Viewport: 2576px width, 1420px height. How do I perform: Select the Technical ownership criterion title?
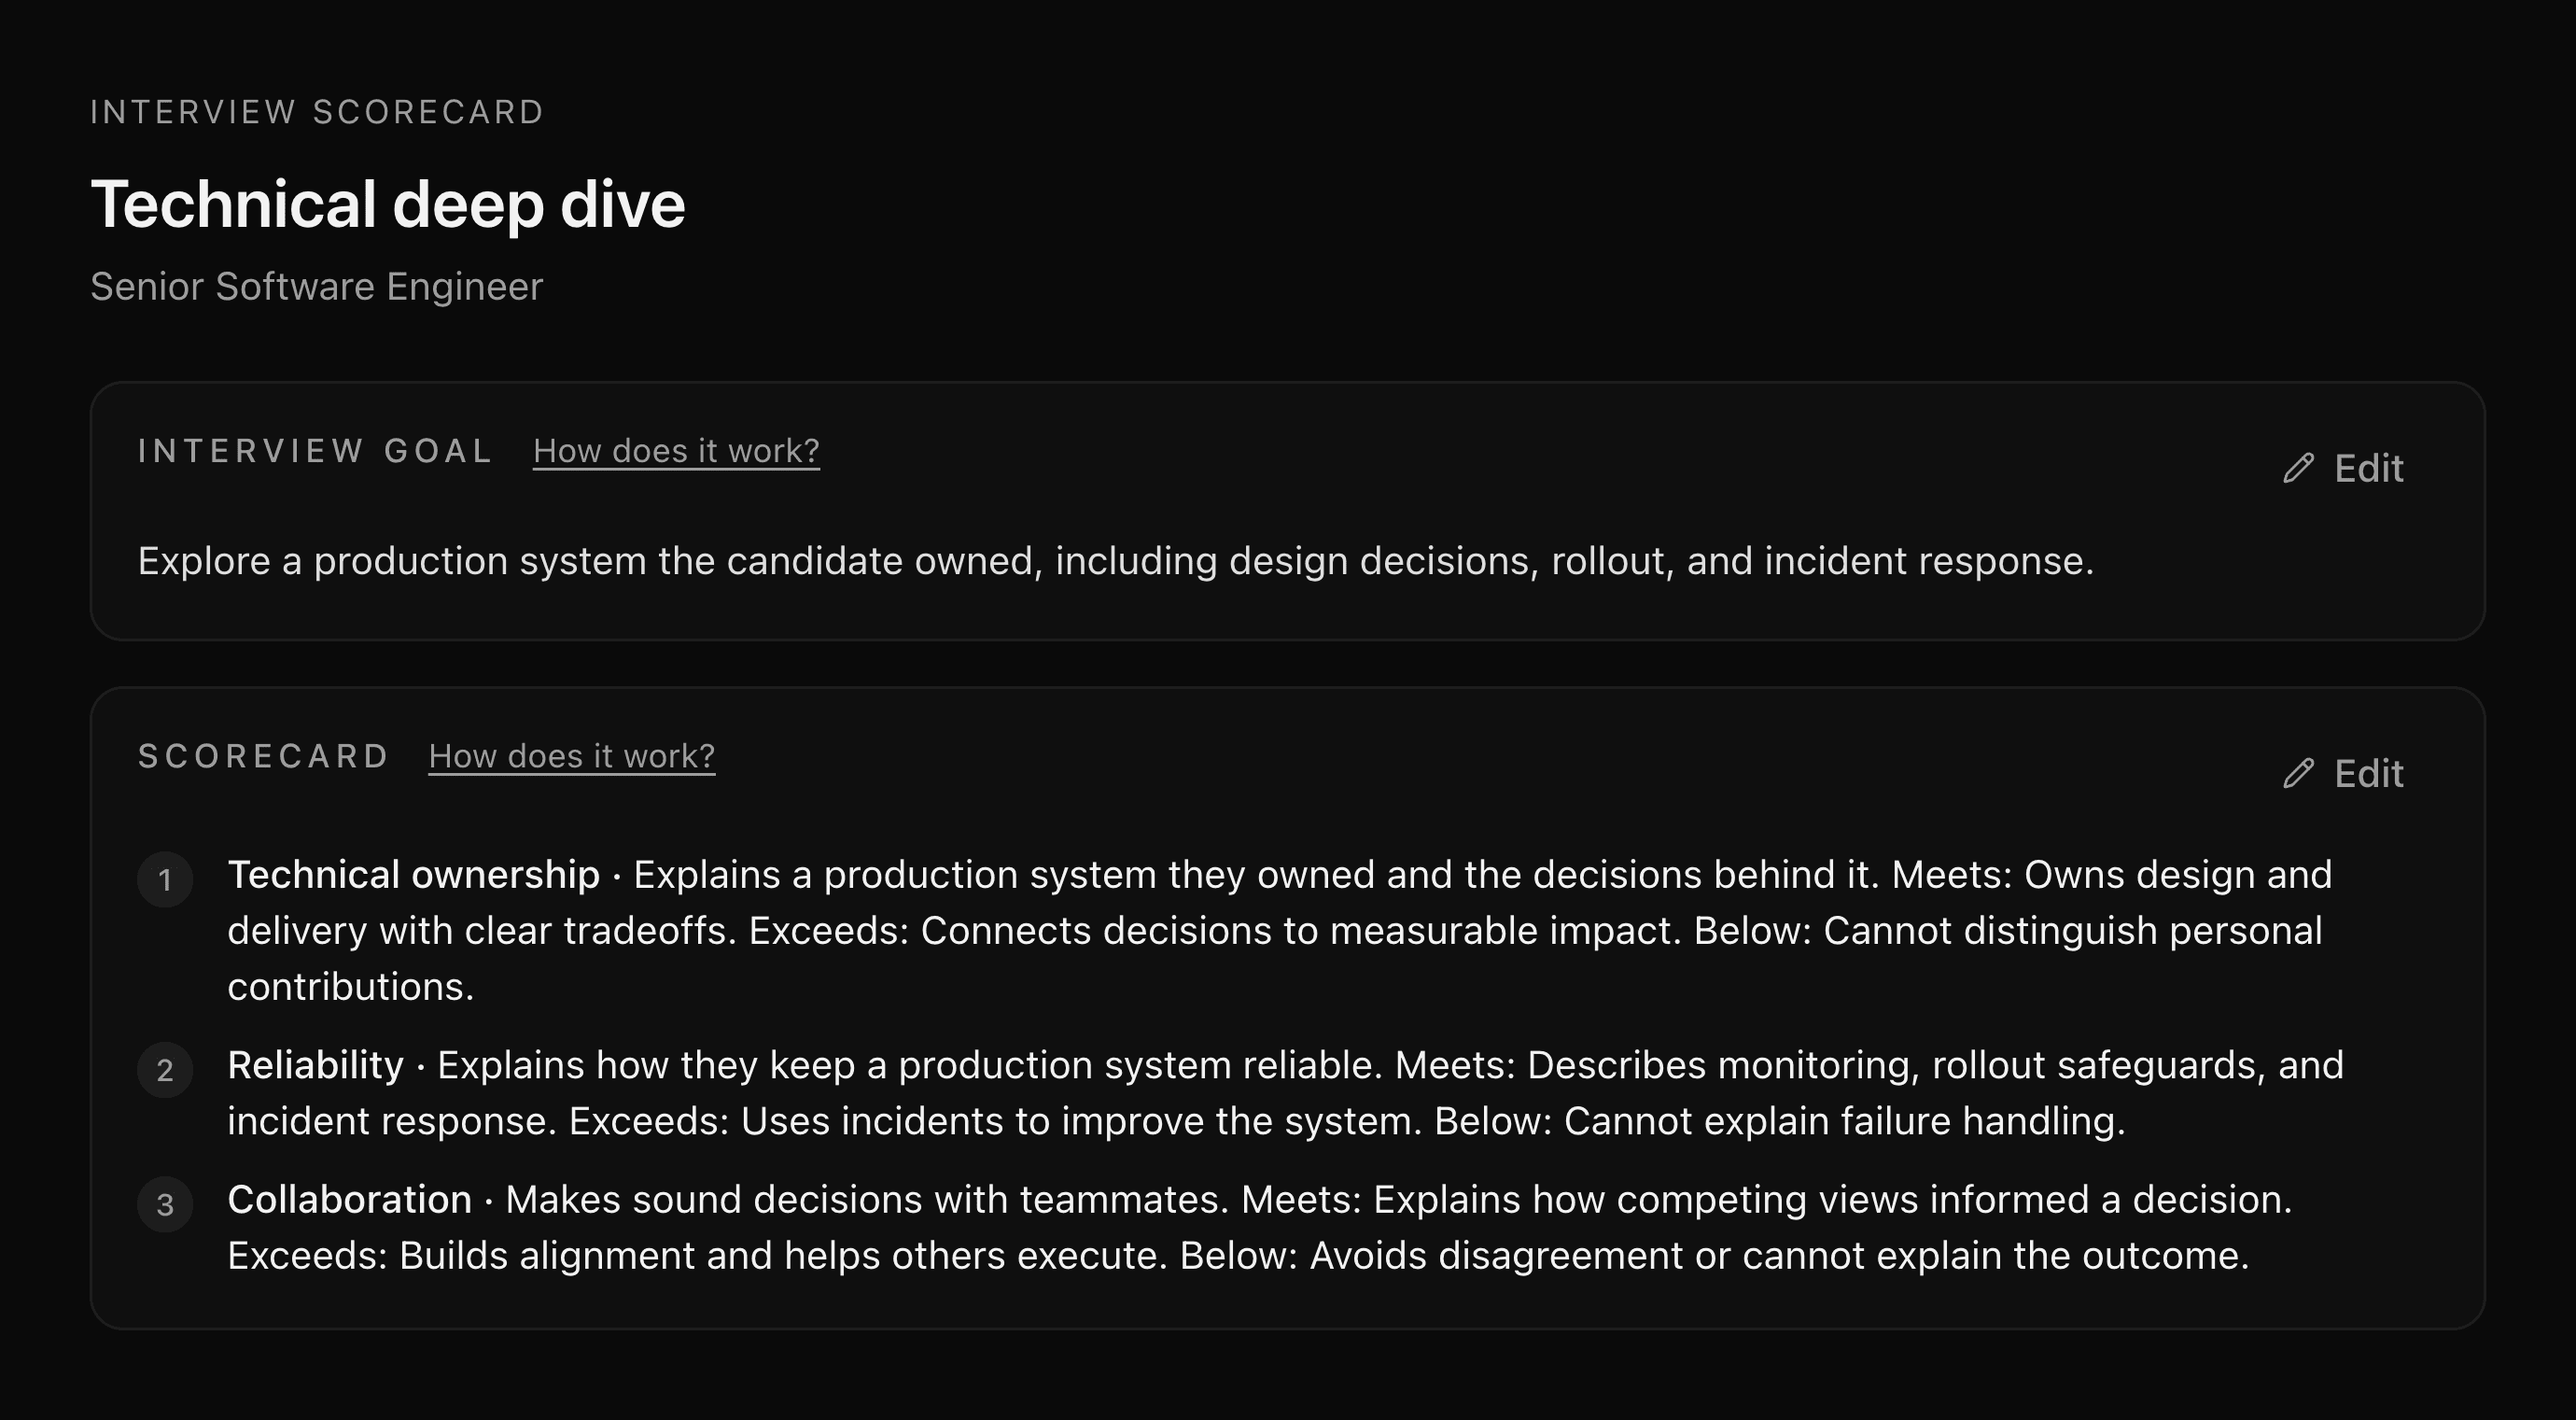(414, 875)
